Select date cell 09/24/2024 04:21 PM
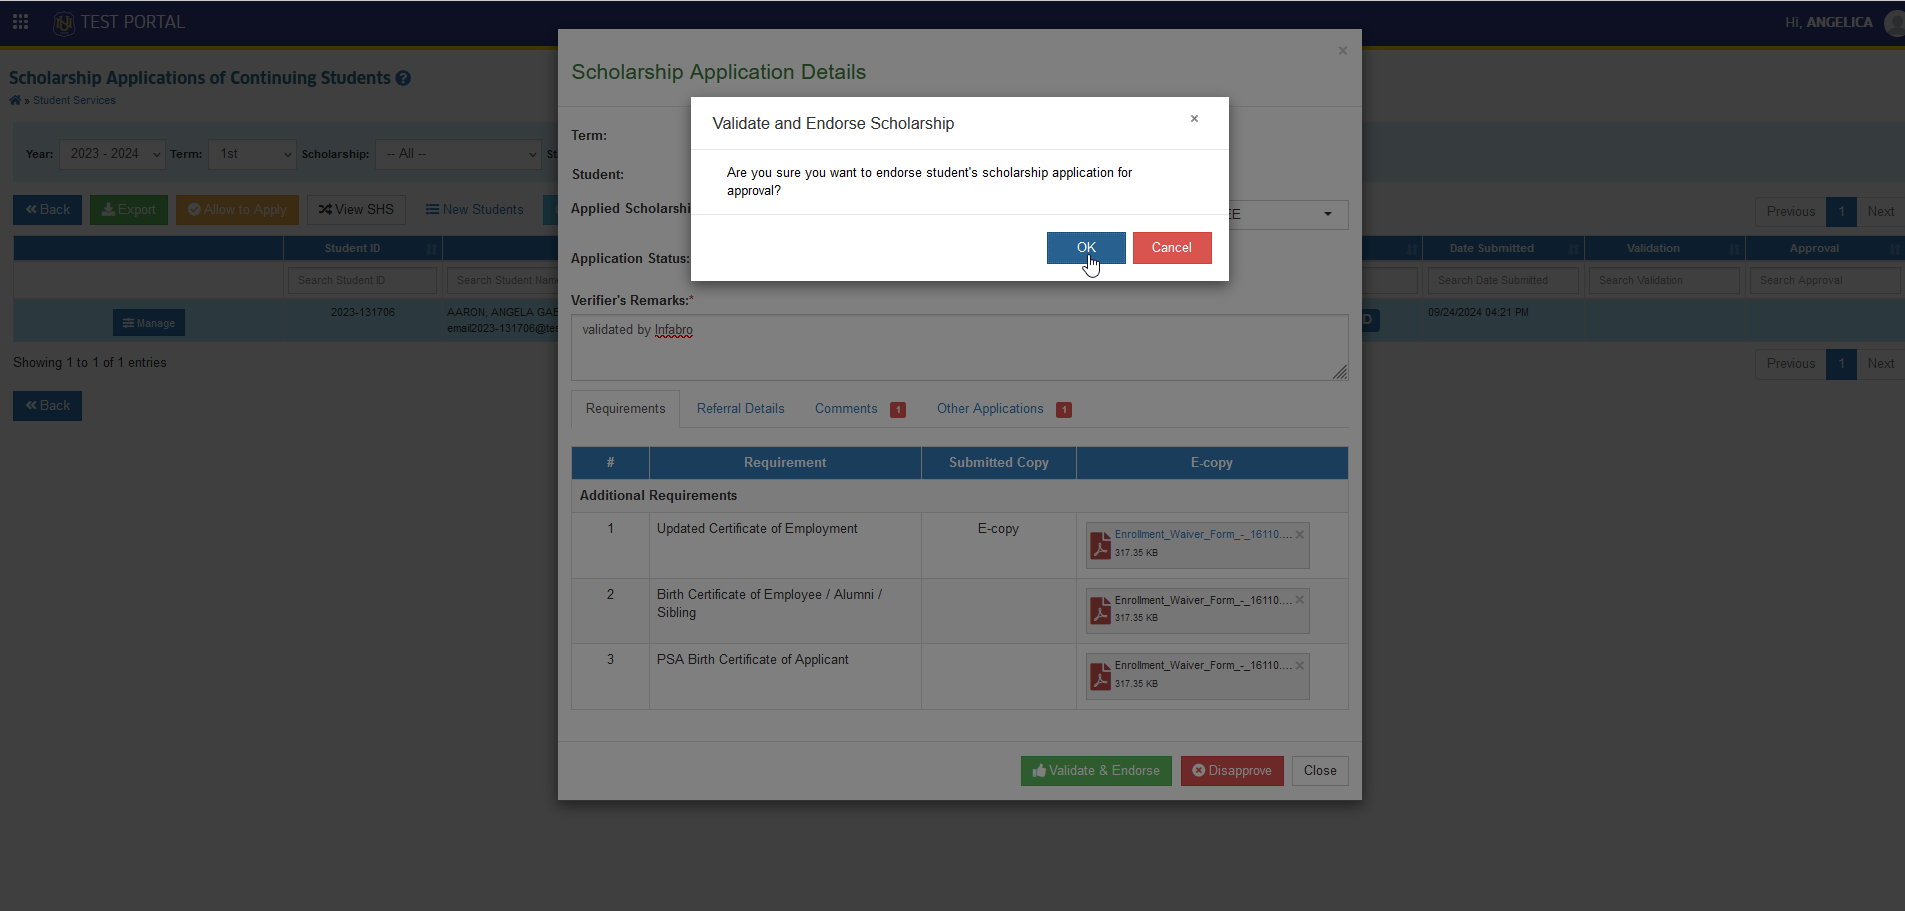This screenshot has width=1905, height=911. pyautogui.click(x=1478, y=313)
